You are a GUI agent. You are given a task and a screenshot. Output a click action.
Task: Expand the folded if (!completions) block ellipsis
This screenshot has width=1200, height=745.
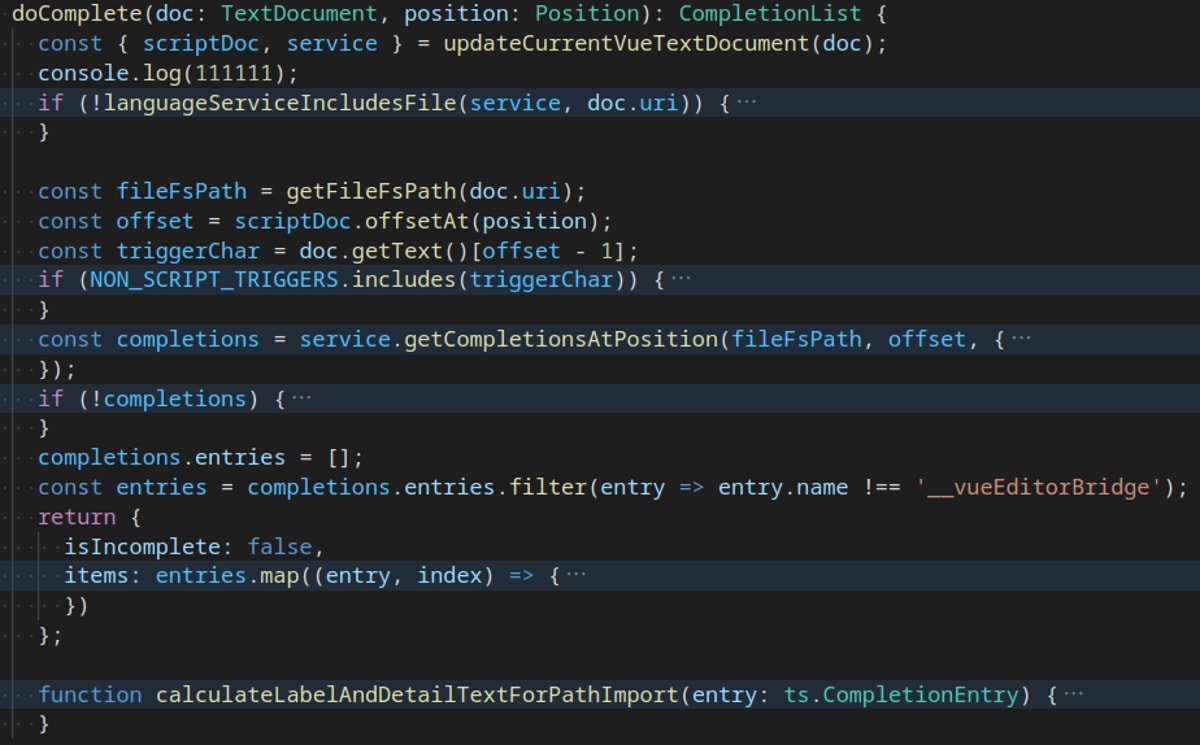coord(301,399)
